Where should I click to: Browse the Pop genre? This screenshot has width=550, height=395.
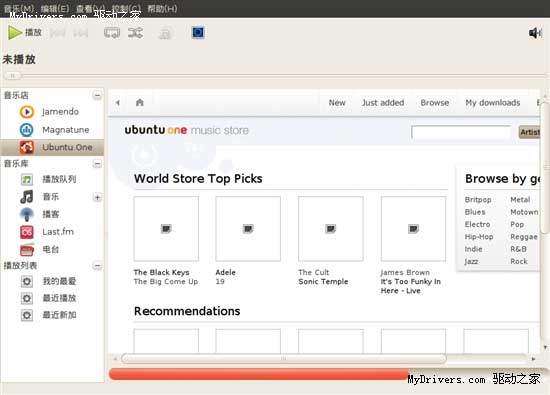(517, 224)
